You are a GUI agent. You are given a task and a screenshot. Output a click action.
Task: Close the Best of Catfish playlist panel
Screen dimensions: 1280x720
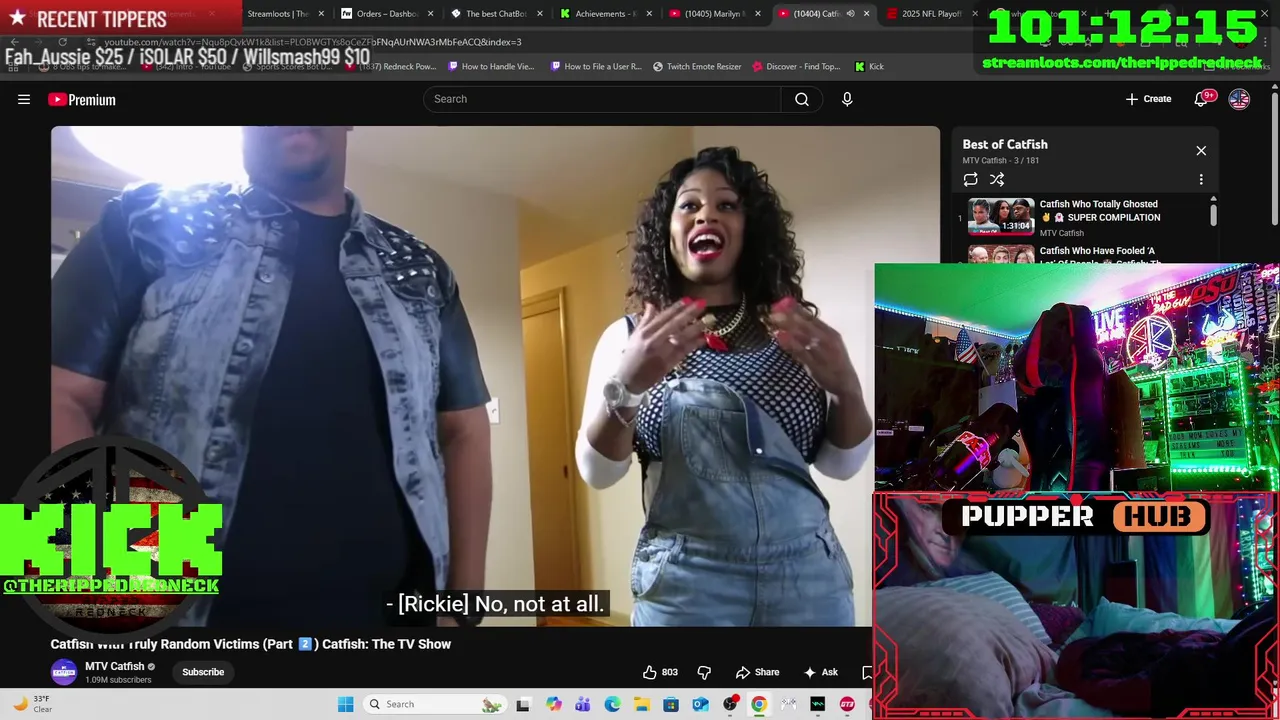click(x=1201, y=151)
